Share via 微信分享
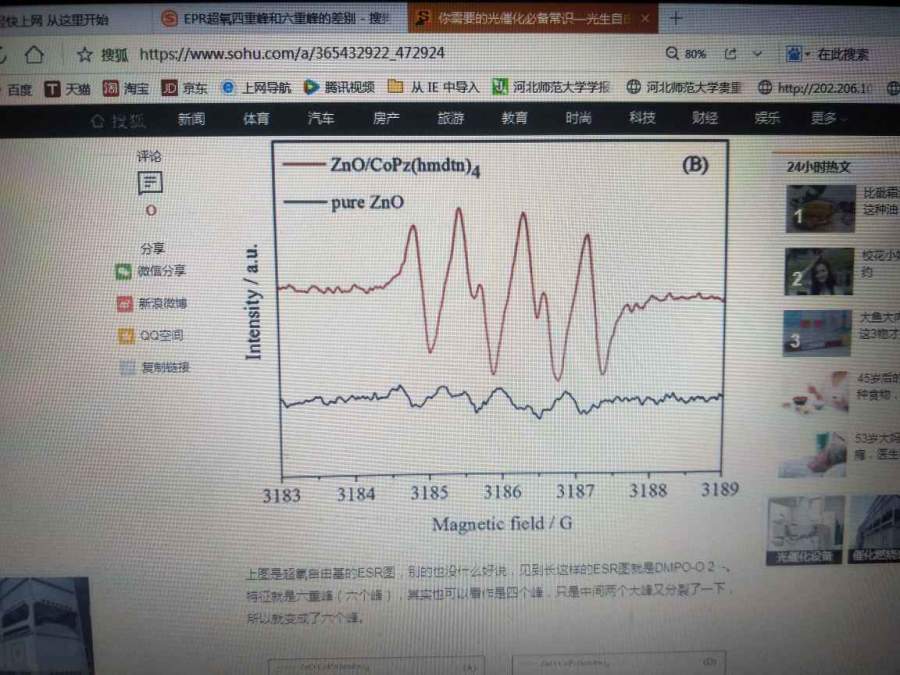Viewport: 900px width, 675px height. 150,271
